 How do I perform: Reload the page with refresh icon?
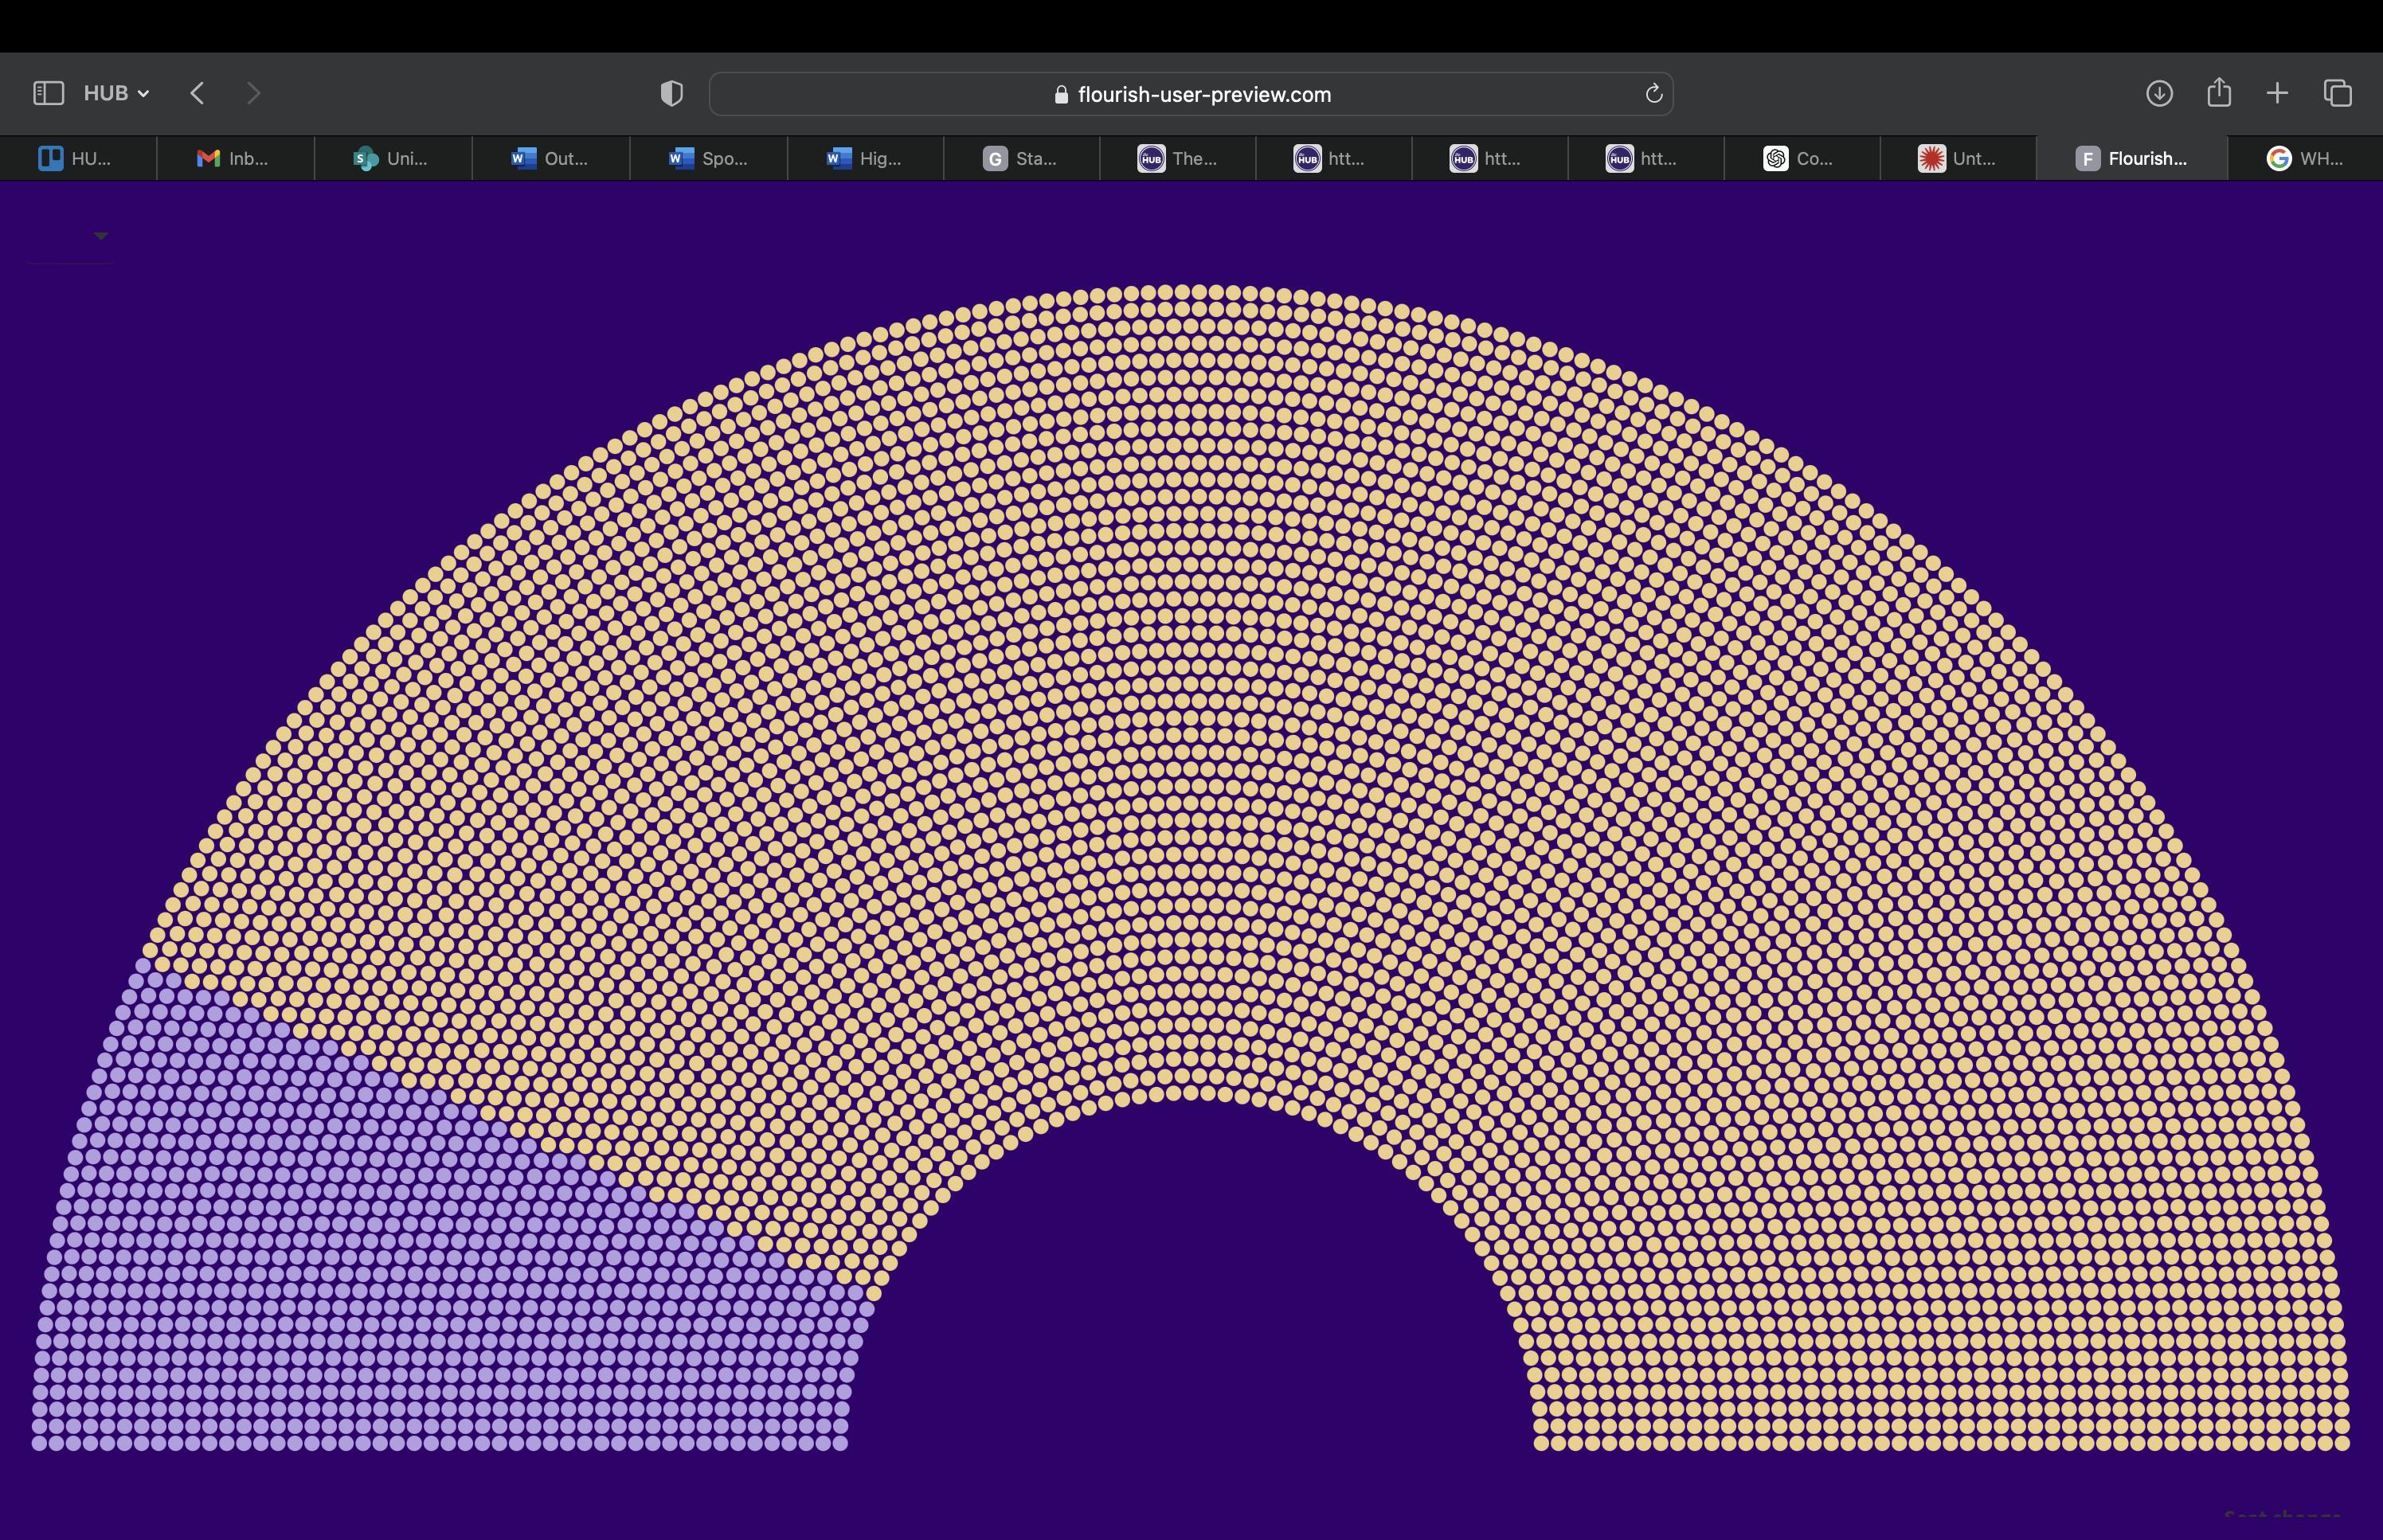point(1653,94)
